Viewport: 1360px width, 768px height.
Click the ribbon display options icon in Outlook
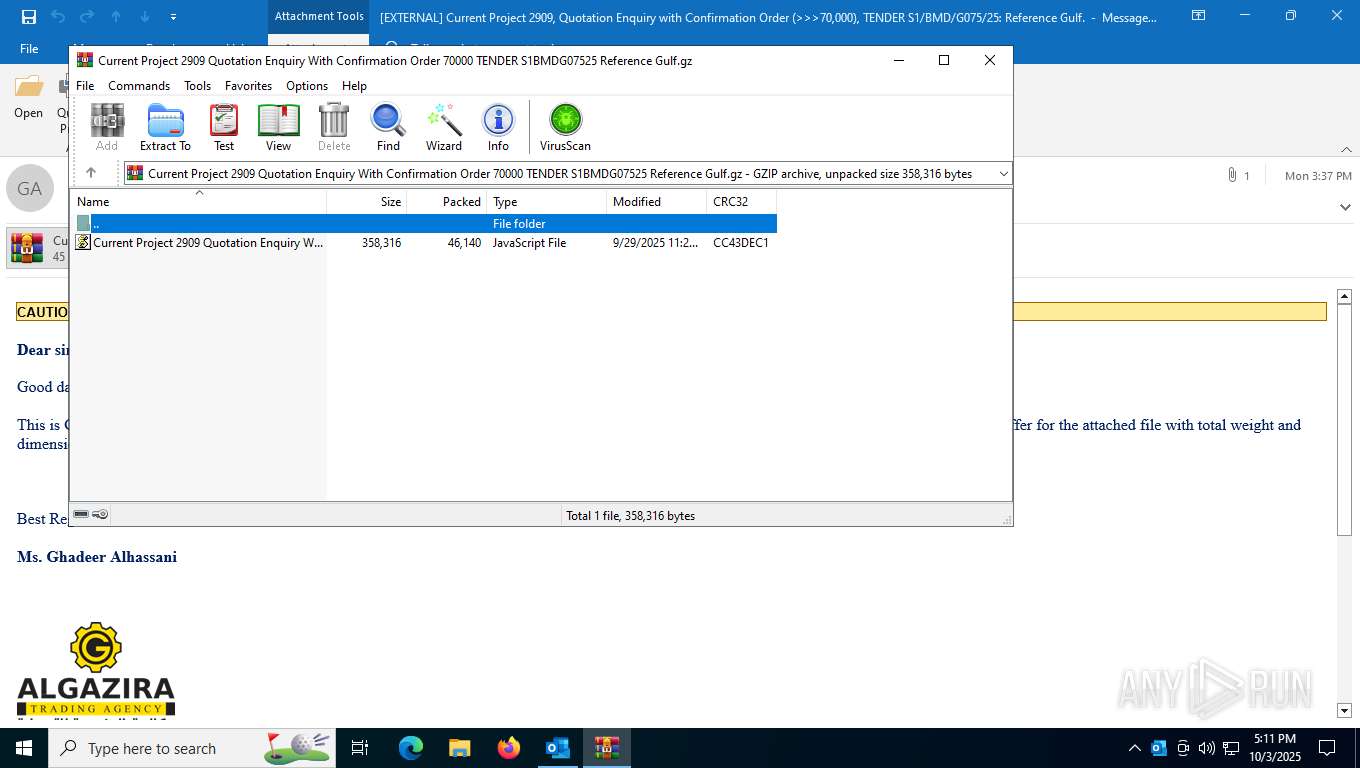(x=1198, y=16)
